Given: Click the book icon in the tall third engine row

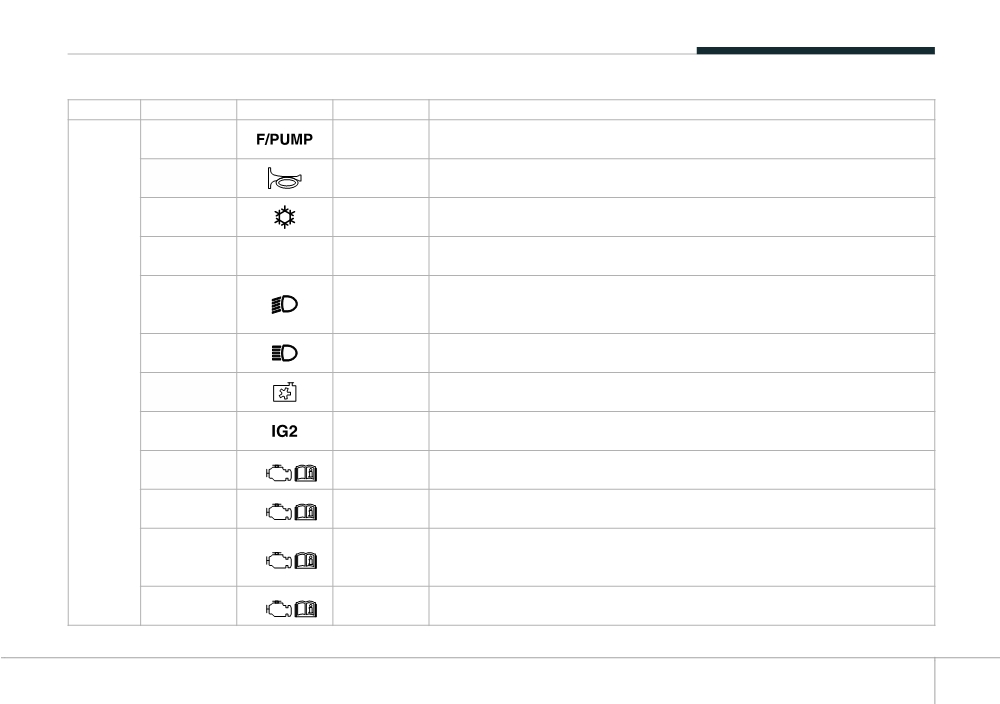Looking at the screenshot, I should point(305,561).
